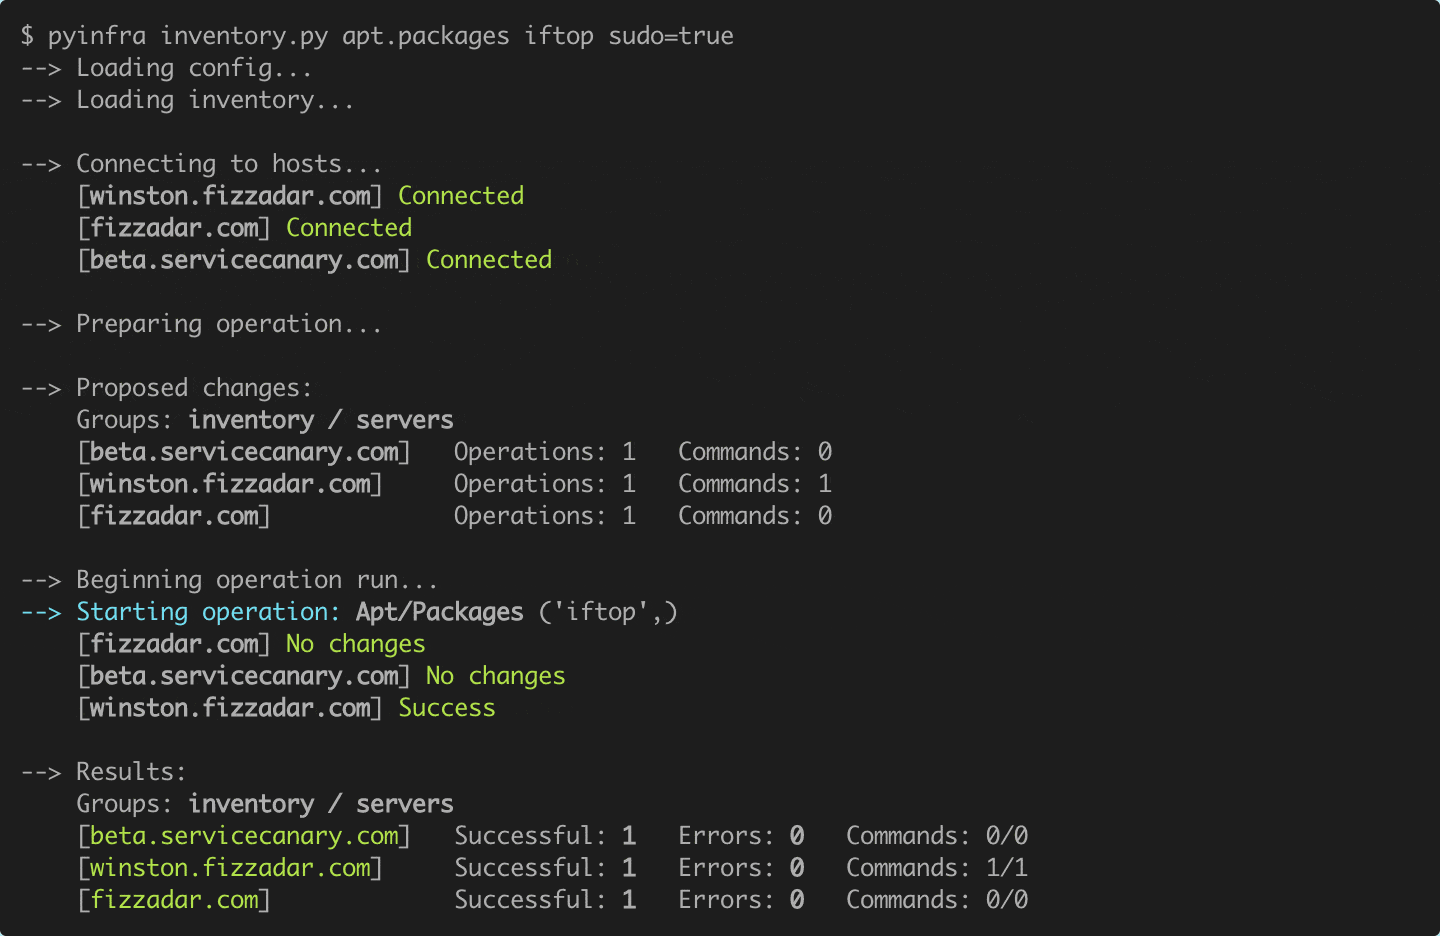1440x936 pixels.
Task: Click "No changes" next to beta.servicecanary.com
Action: (x=495, y=676)
